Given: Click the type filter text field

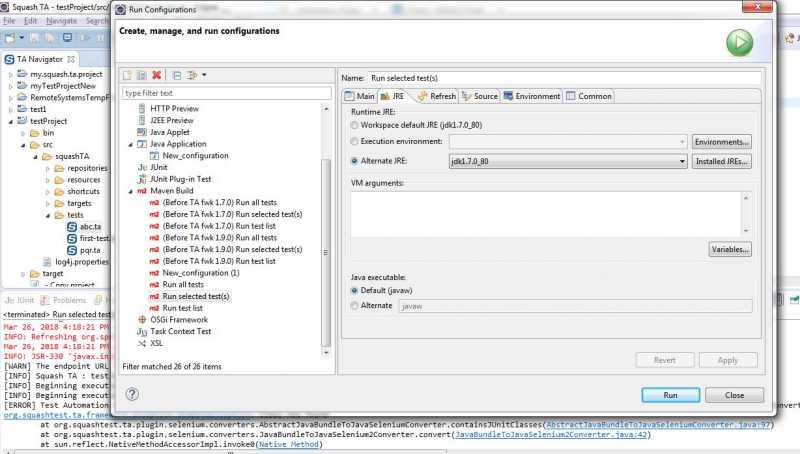Looking at the screenshot, I should 225,93.
